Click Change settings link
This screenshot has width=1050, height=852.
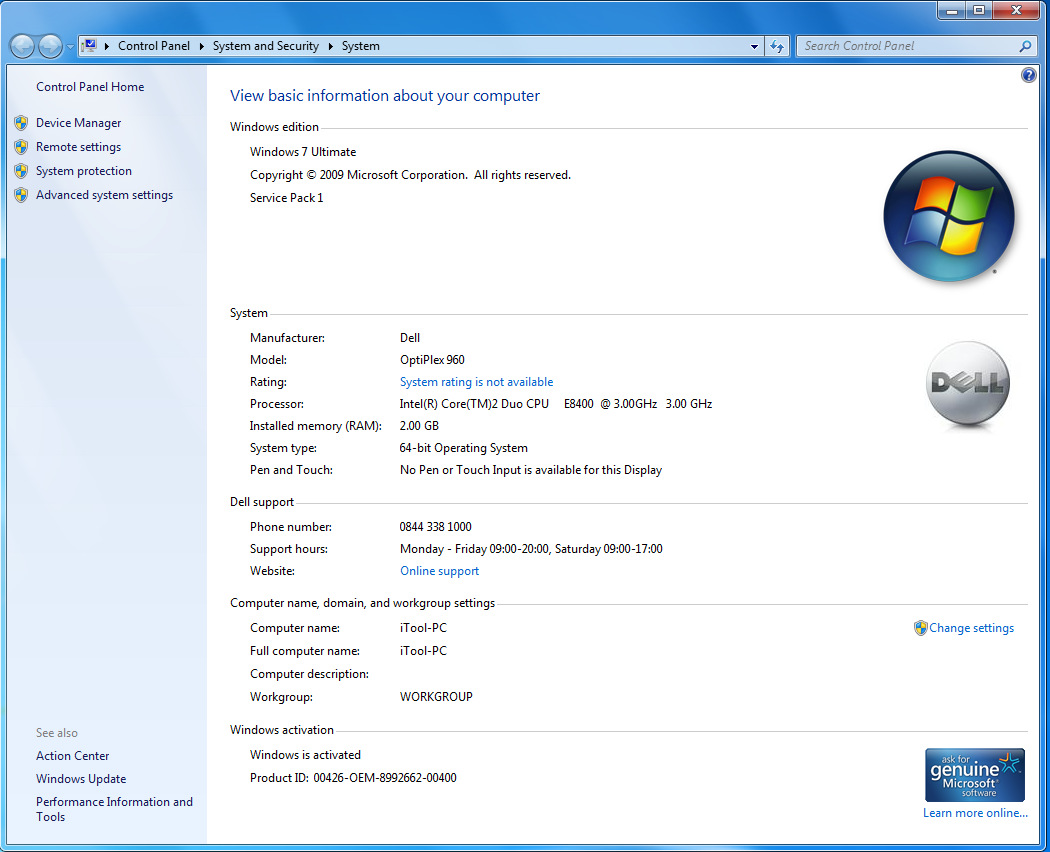coord(971,628)
